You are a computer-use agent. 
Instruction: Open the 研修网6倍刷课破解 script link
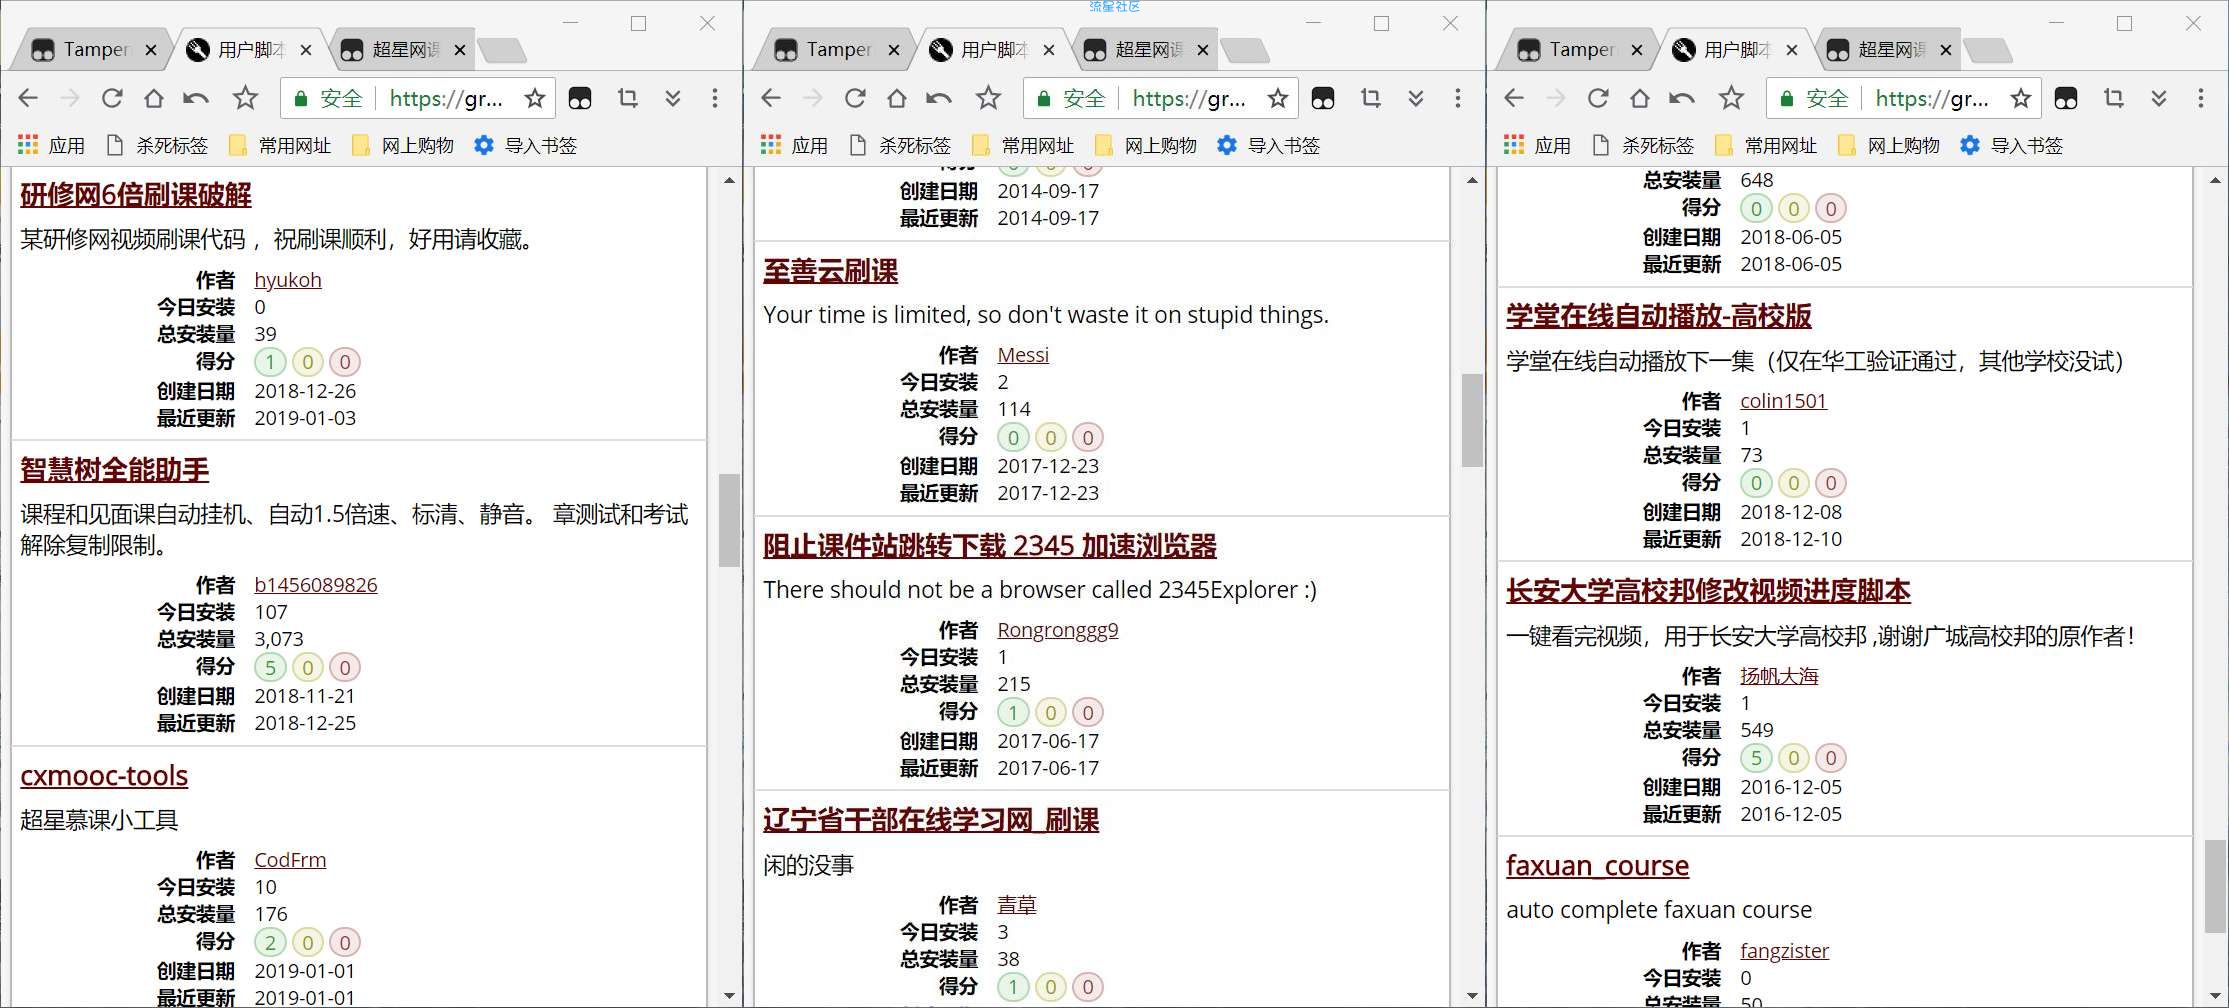[136, 194]
